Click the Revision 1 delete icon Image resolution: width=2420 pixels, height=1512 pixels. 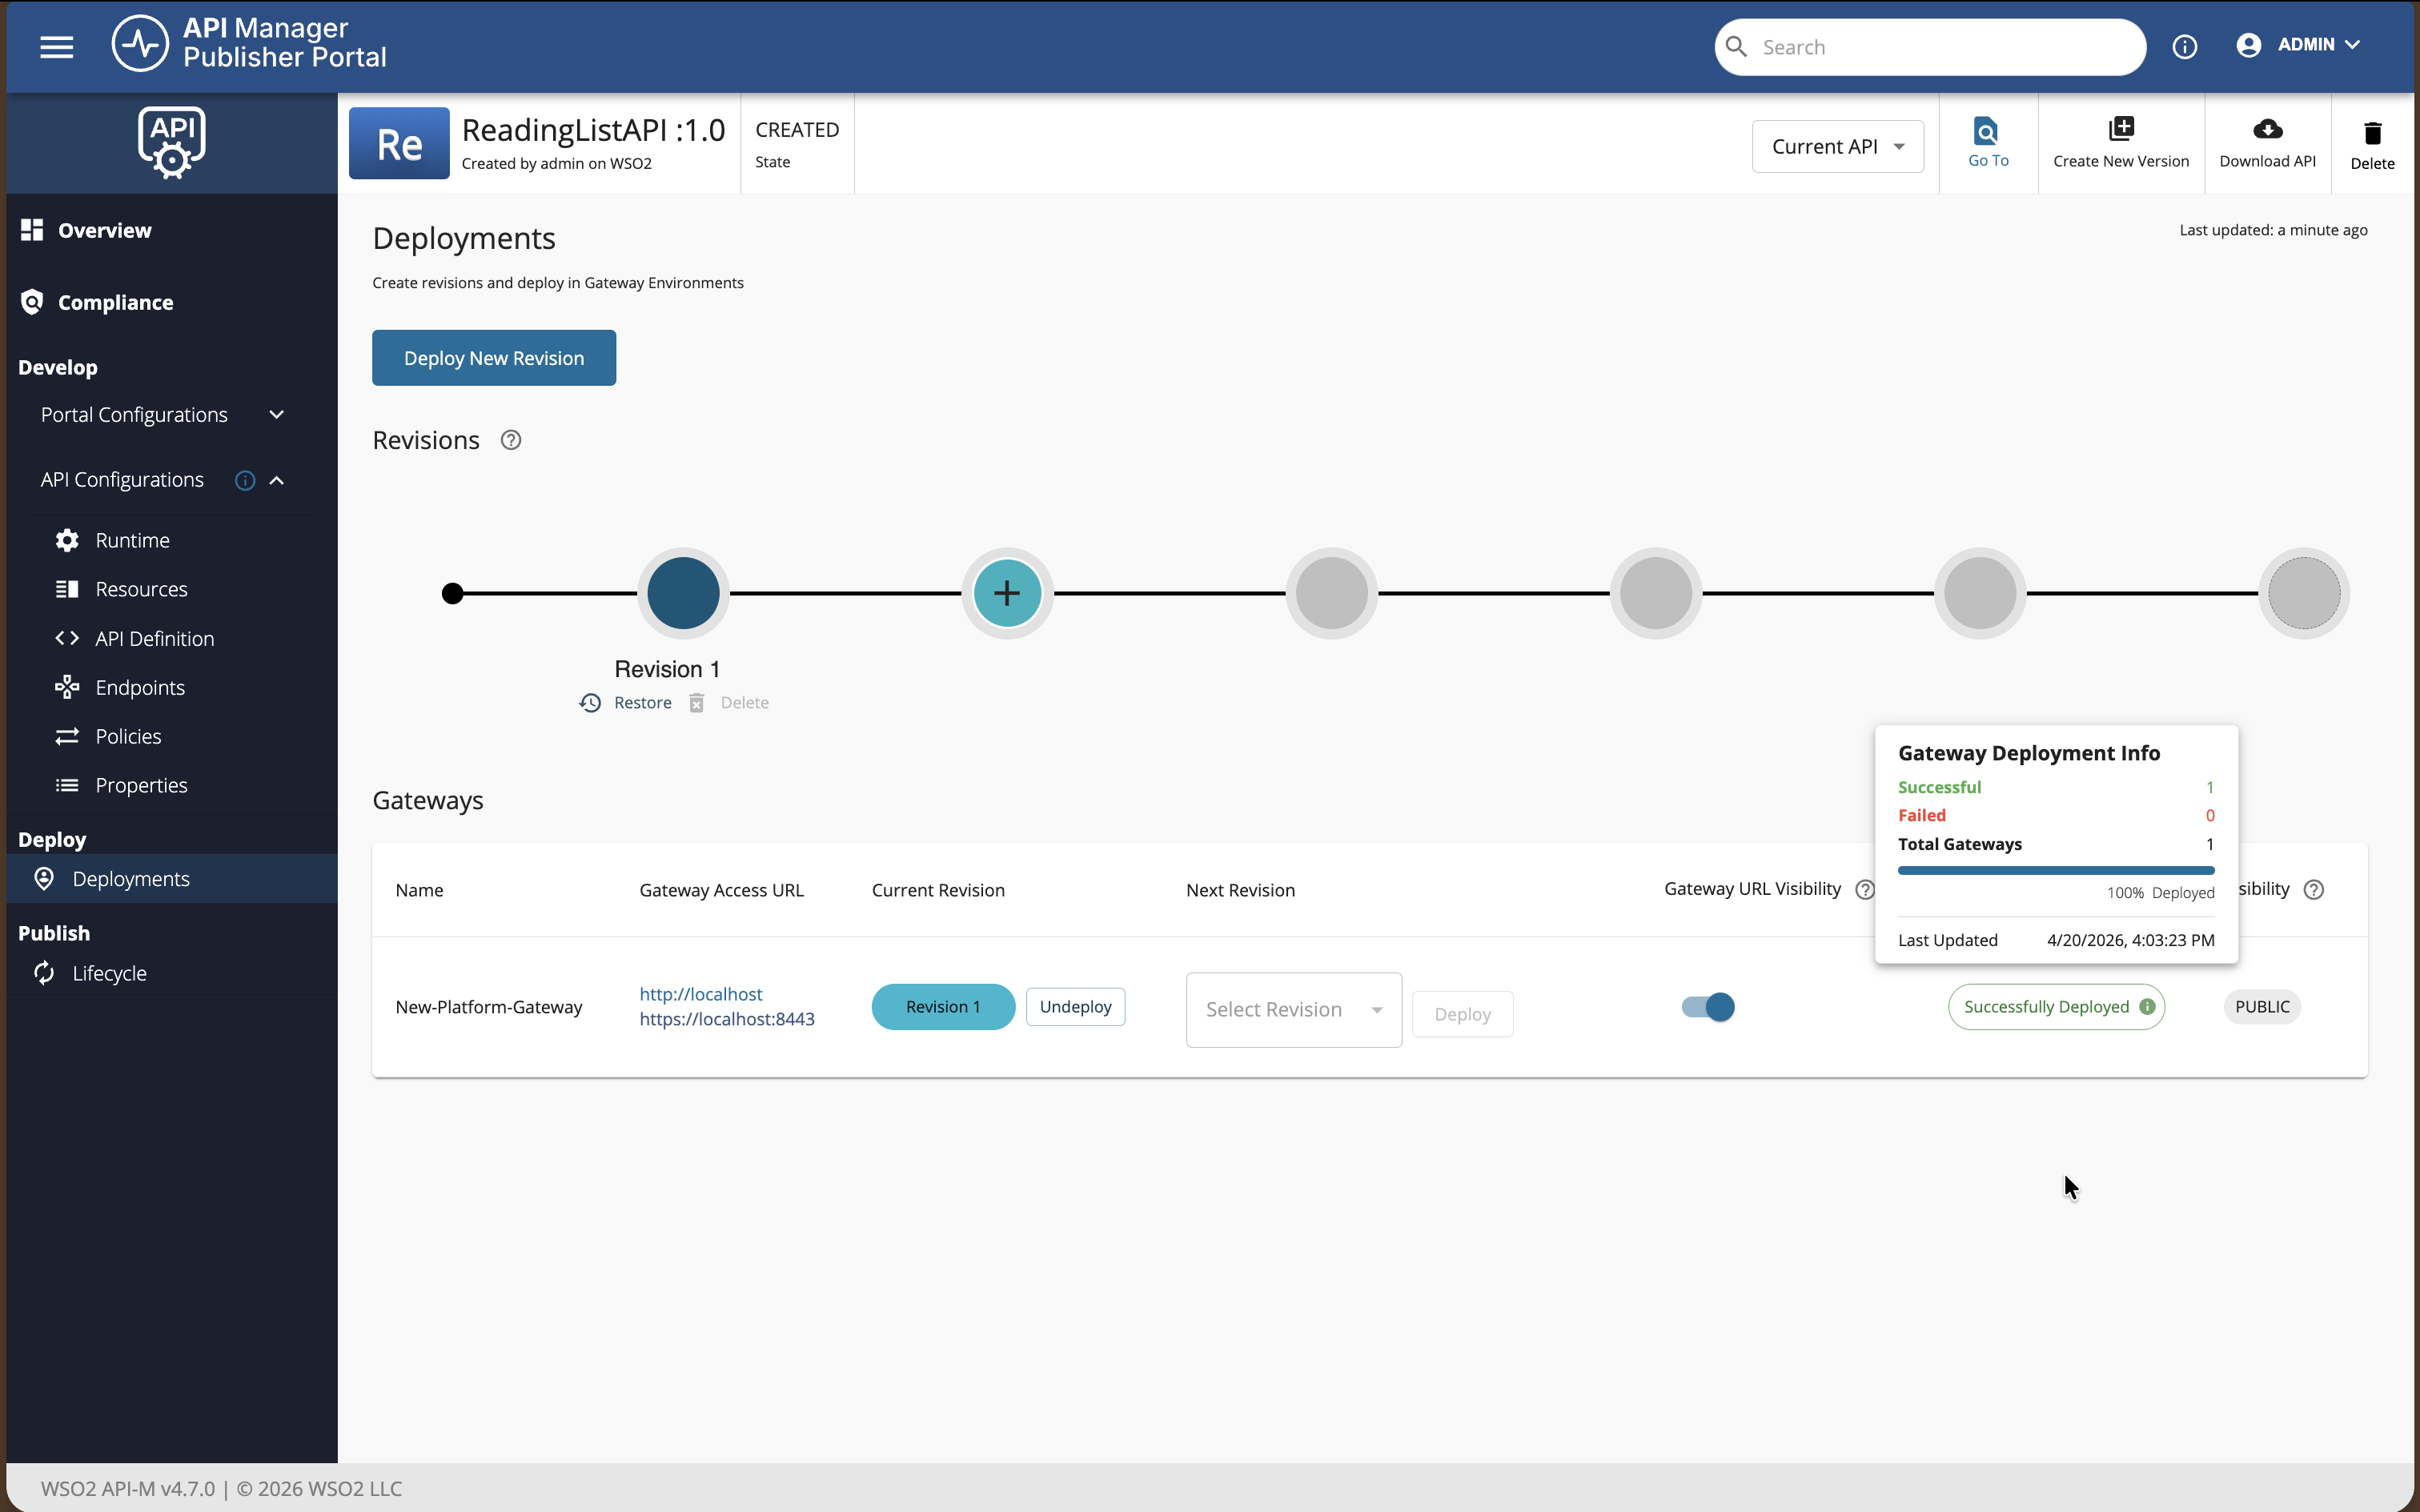697,703
